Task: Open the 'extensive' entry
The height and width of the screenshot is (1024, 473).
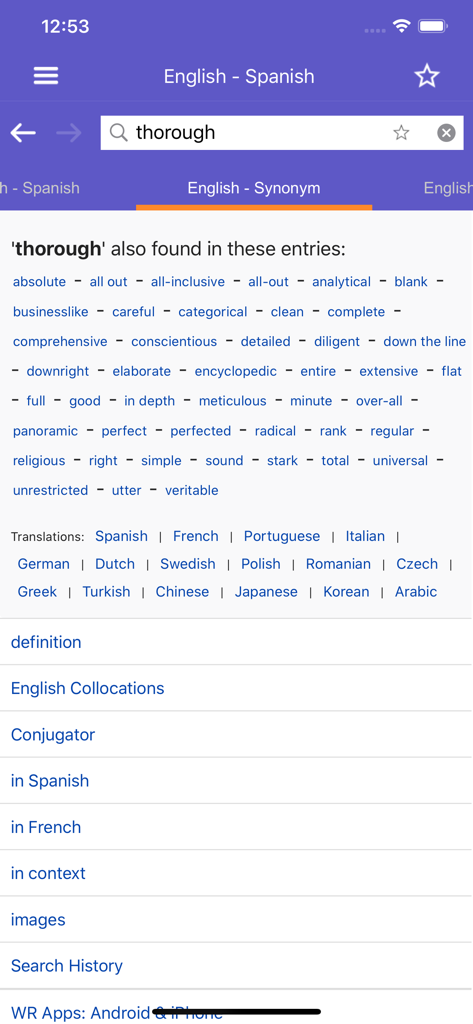Action: pos(389,371)
